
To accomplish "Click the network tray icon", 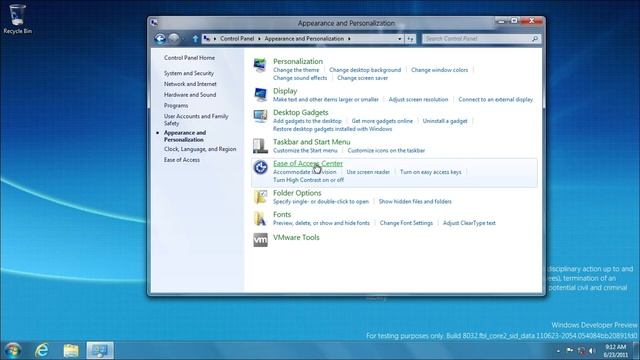I will (x=581, y=351).
